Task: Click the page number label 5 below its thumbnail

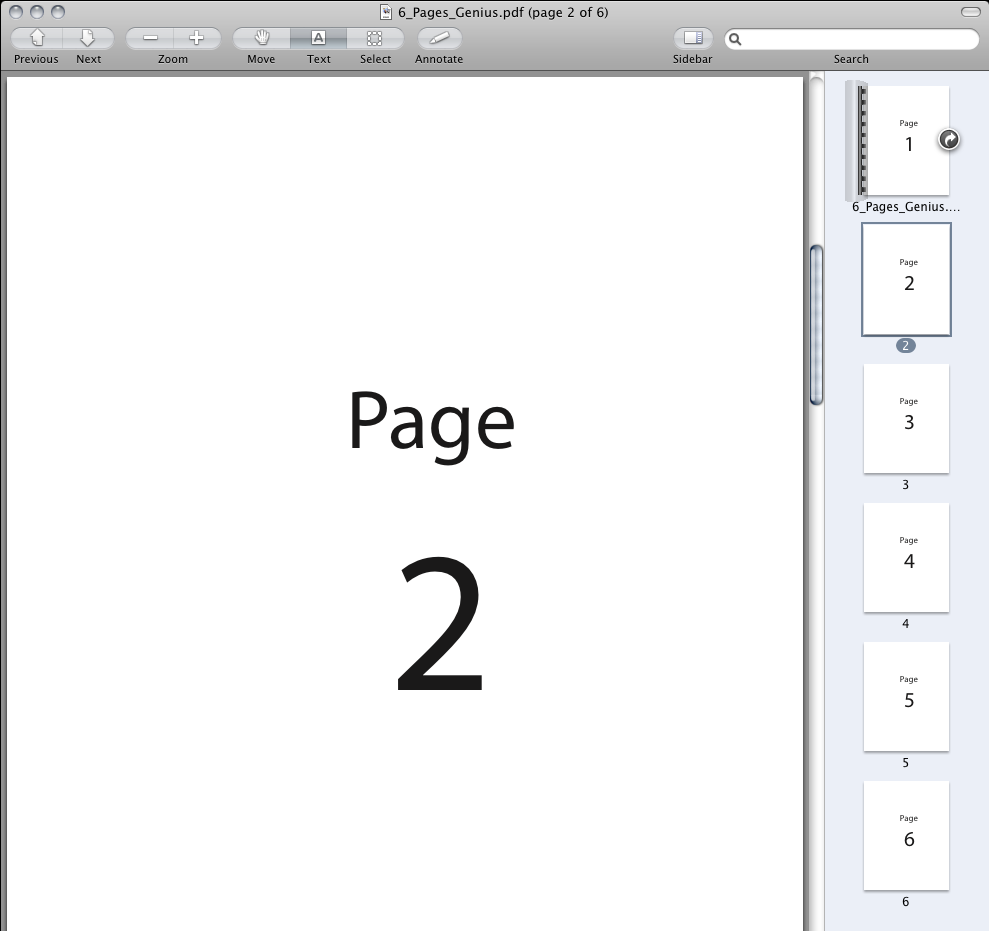Action: coord(906,763)
